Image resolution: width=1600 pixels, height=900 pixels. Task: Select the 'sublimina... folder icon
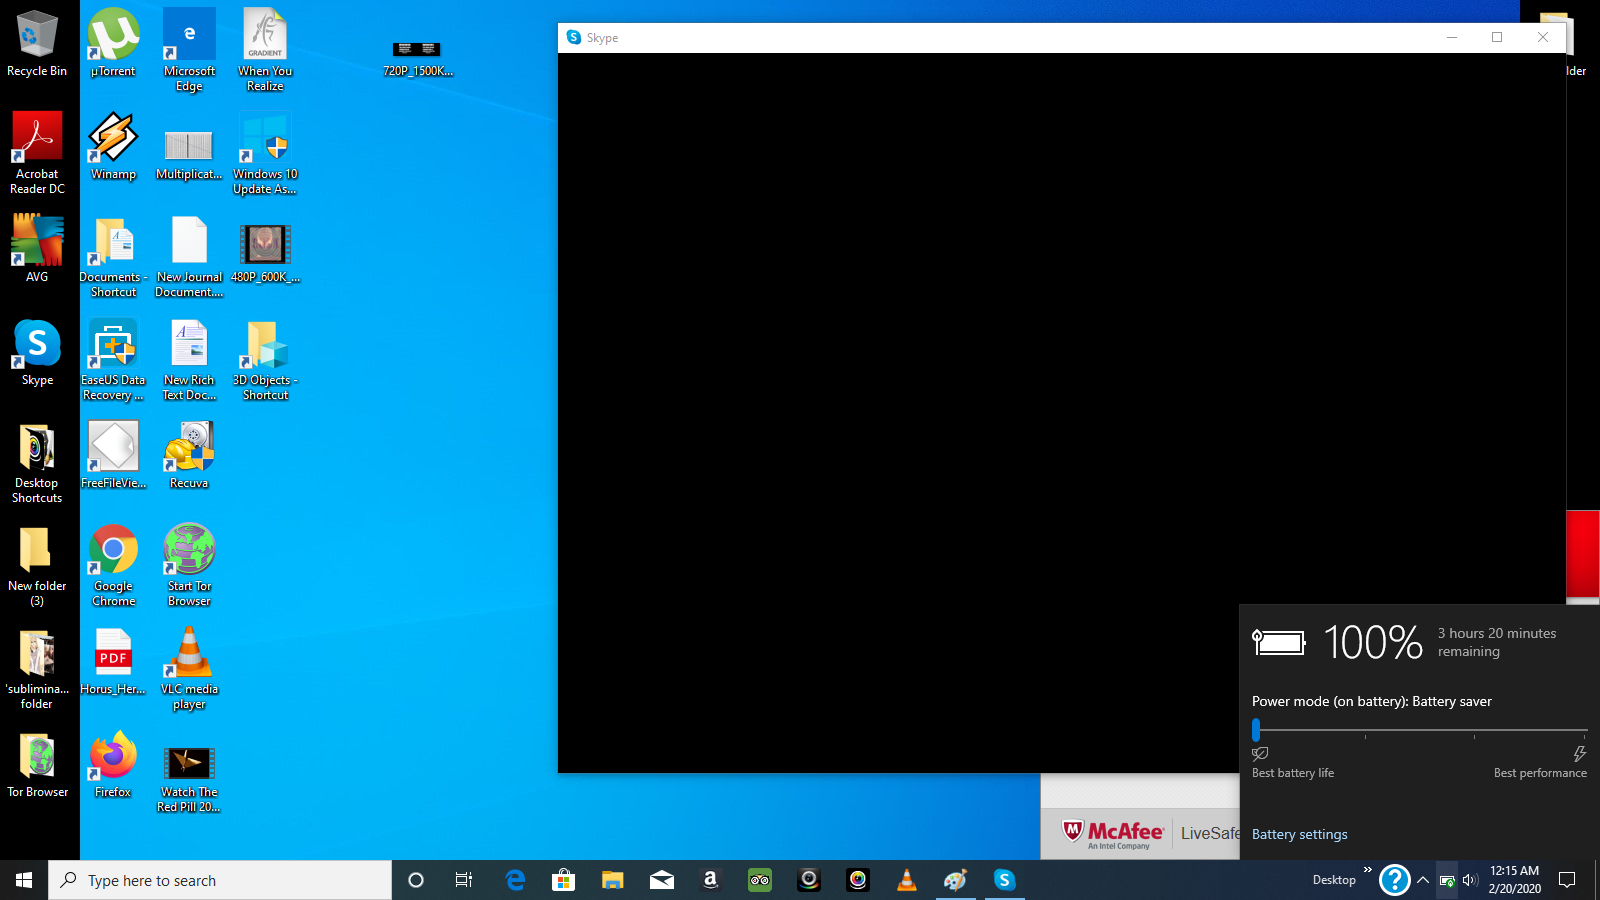pyautogui.click(x=37, y=669)
